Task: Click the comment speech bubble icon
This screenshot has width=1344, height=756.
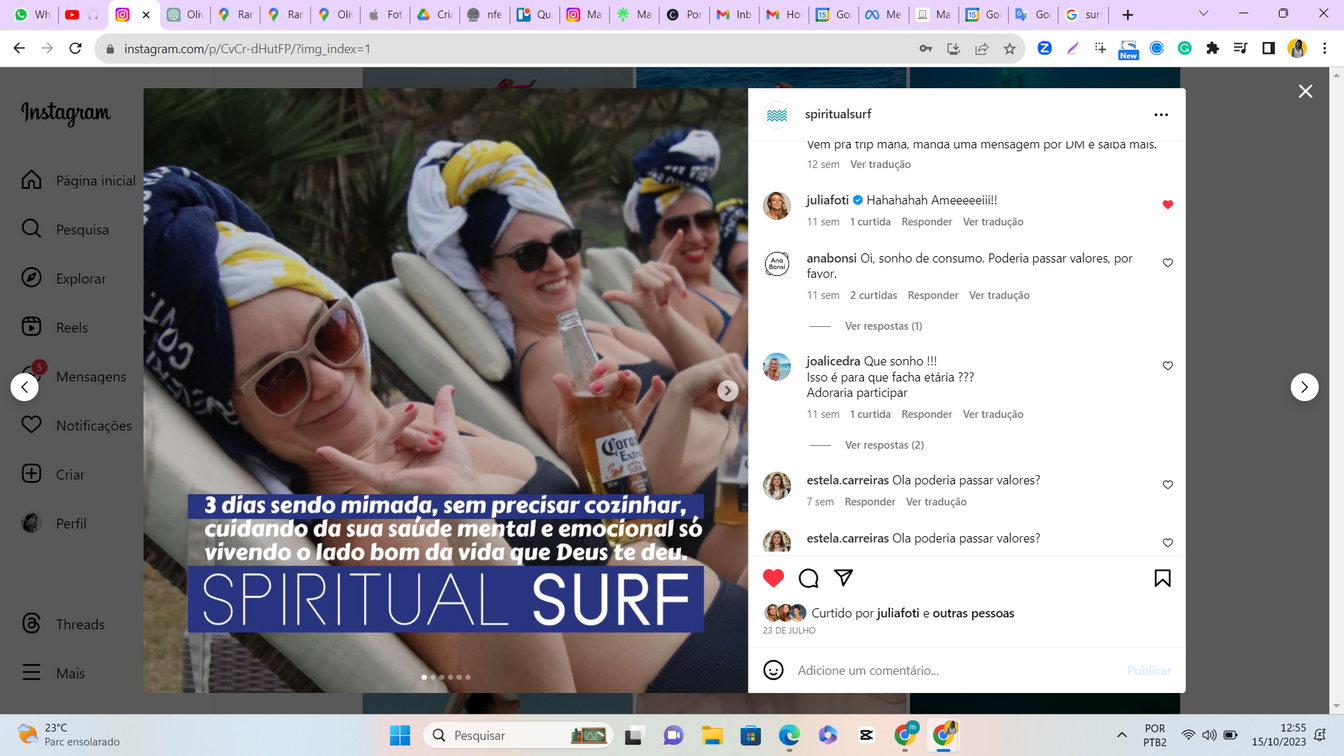Action: pyautogui.click(x=808, y=578)
